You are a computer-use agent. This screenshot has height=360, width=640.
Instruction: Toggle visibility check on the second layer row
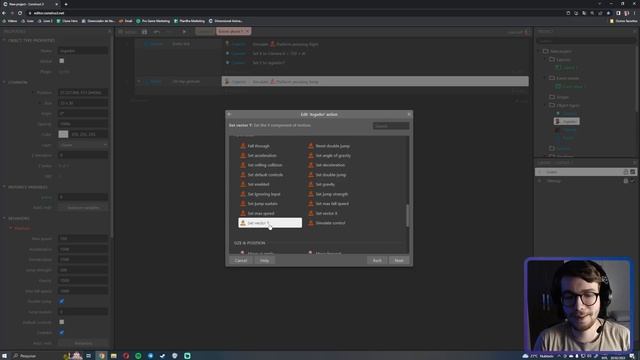pyautogui.click(x=633, y=181)
